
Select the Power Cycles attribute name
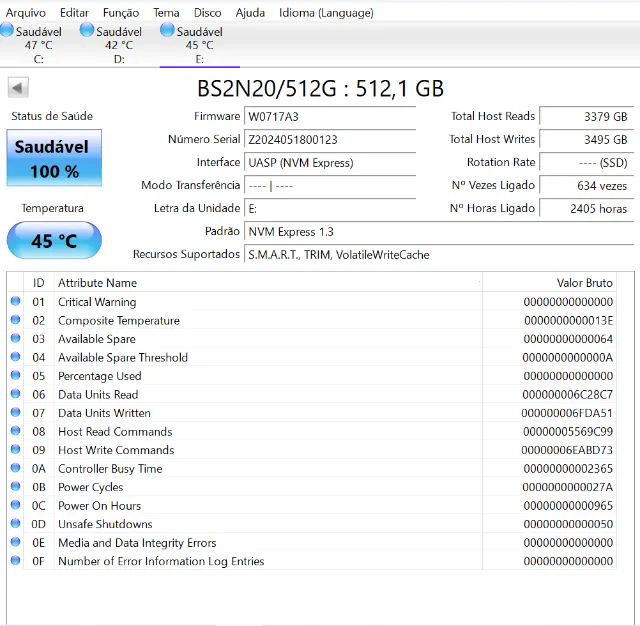pyautogui.click(x=91, y=487)
